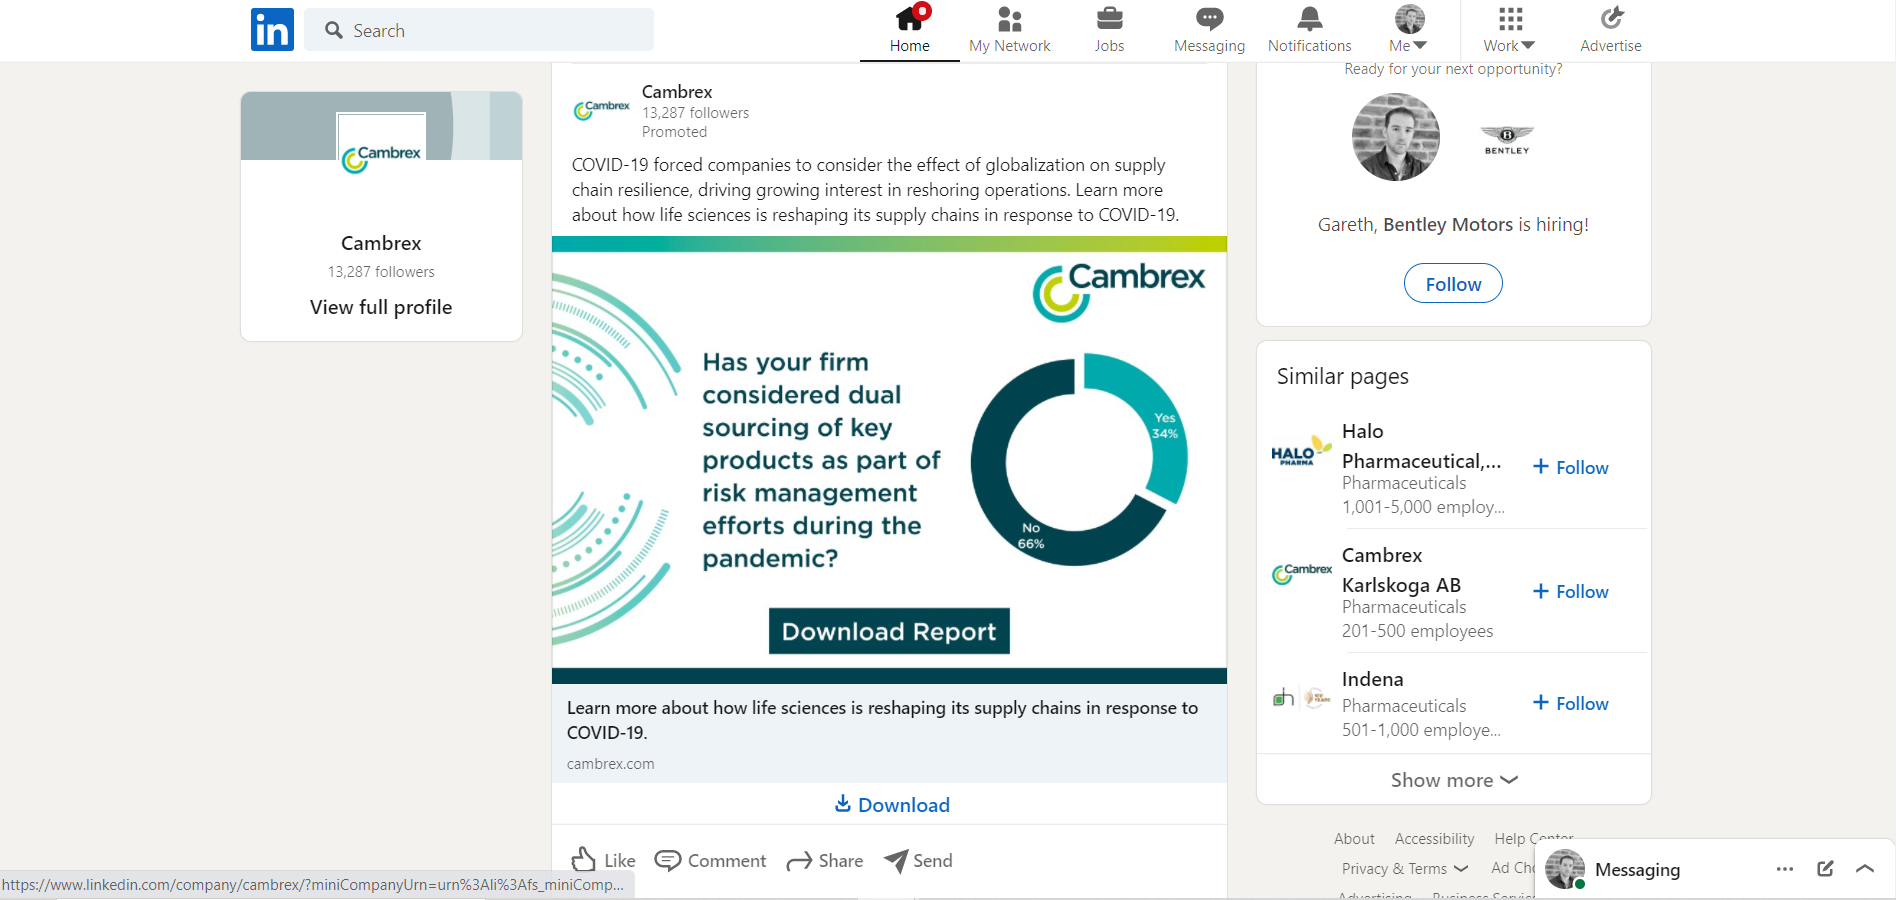Click the Follow button for Bentley Motors
The image size is (1896, 900).
[1453, 283]
